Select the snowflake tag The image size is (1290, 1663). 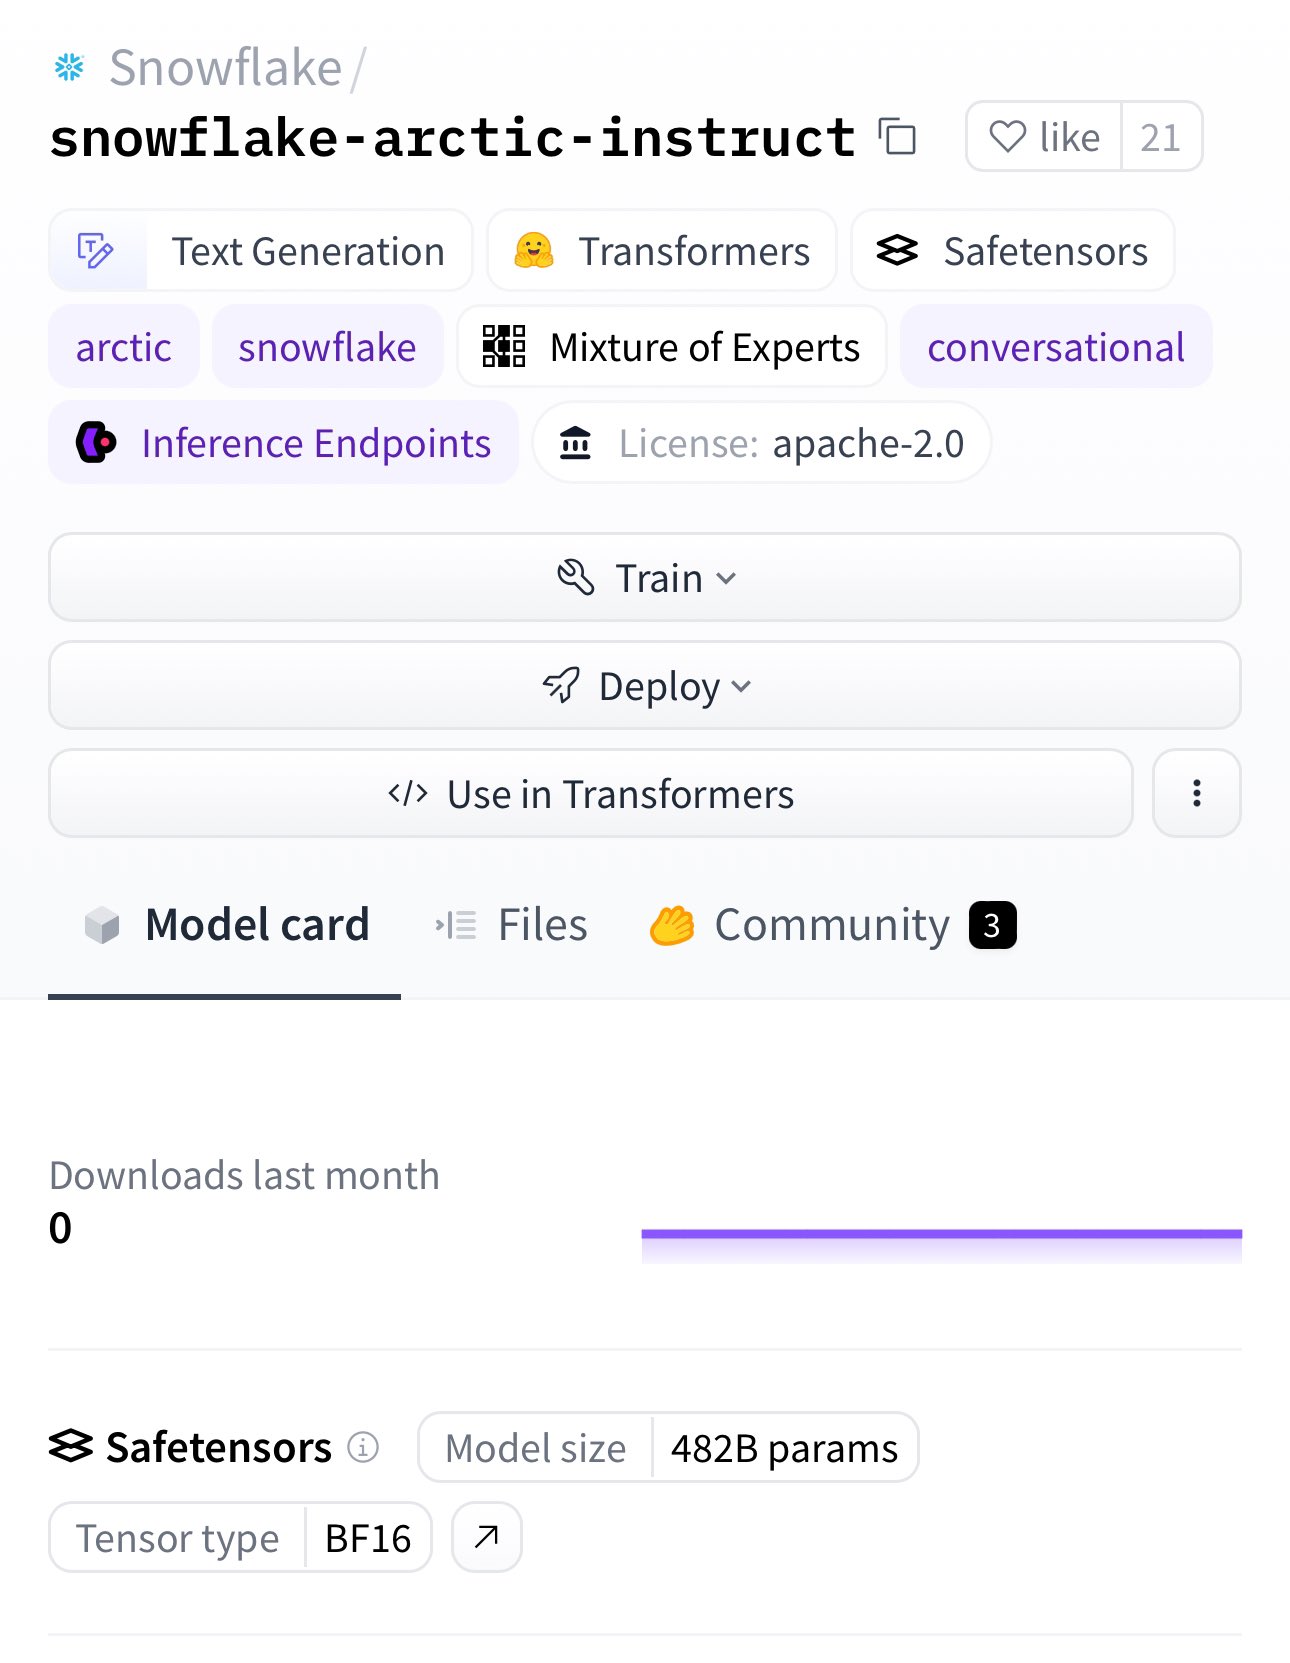coord(327,347)
